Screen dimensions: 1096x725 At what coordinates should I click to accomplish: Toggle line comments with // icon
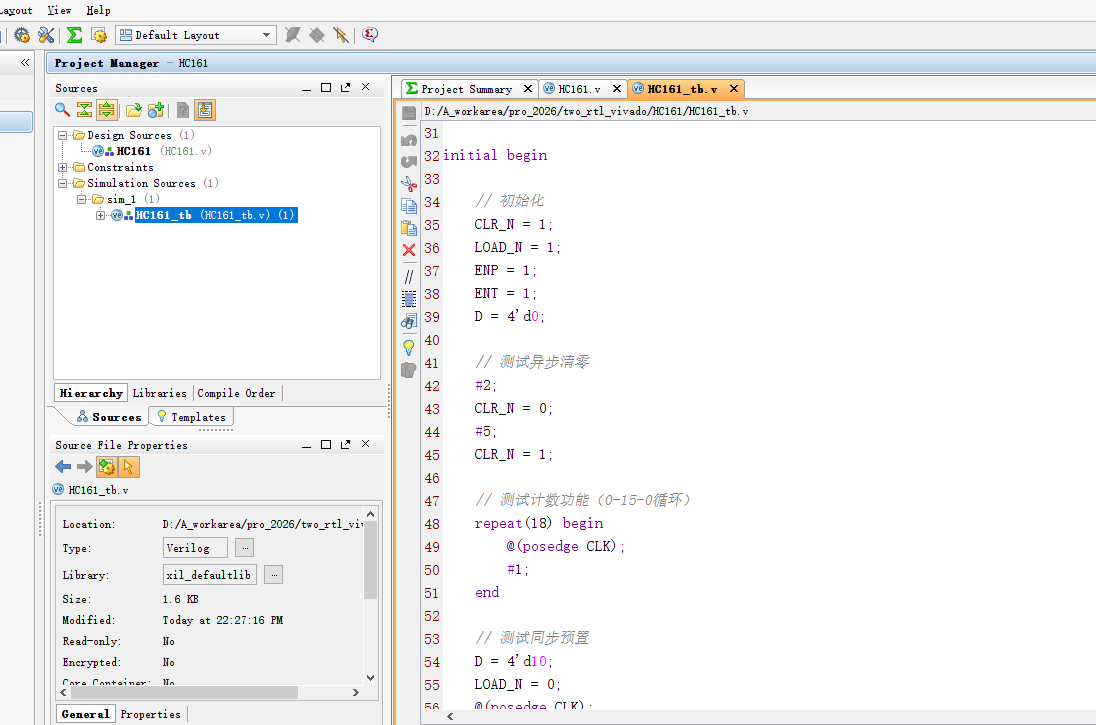(x=409, y=277)
